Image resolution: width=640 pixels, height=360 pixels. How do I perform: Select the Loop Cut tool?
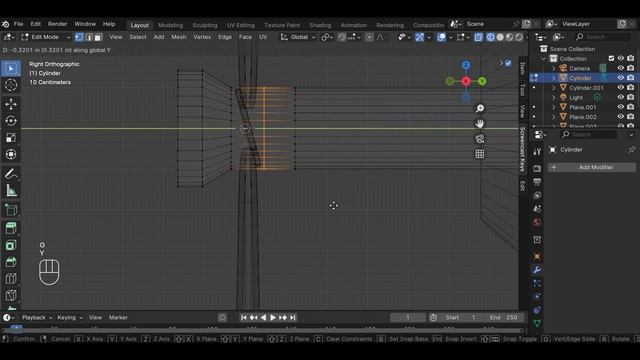[x=11, y=279]
